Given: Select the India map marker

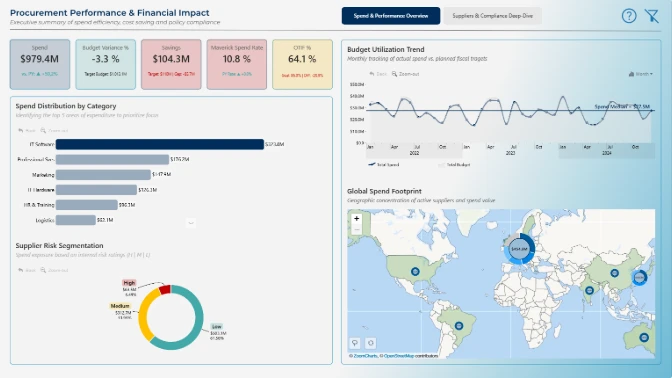Looking at the screenshot, I should click(590, 291).
